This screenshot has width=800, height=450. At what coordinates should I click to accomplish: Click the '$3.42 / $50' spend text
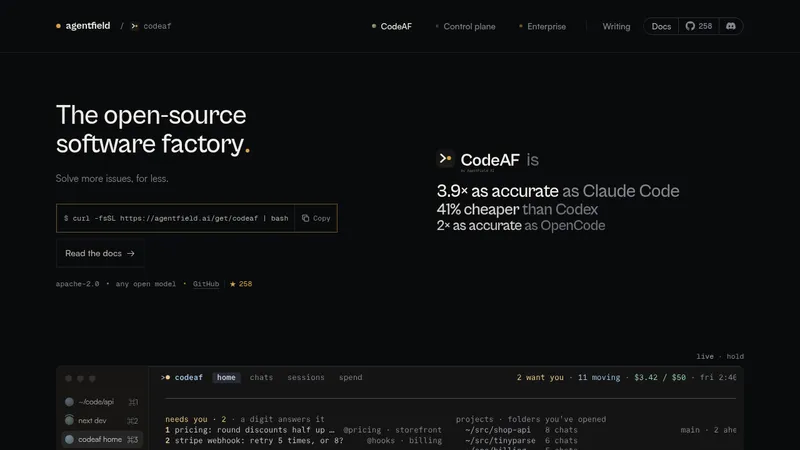[660, 378]
